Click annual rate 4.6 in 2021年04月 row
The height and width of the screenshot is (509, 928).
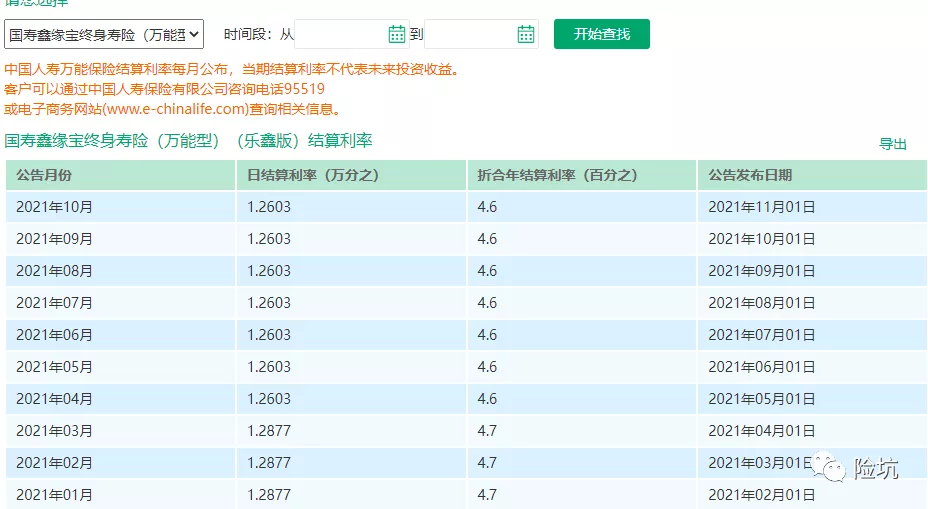tap(582, 399)
